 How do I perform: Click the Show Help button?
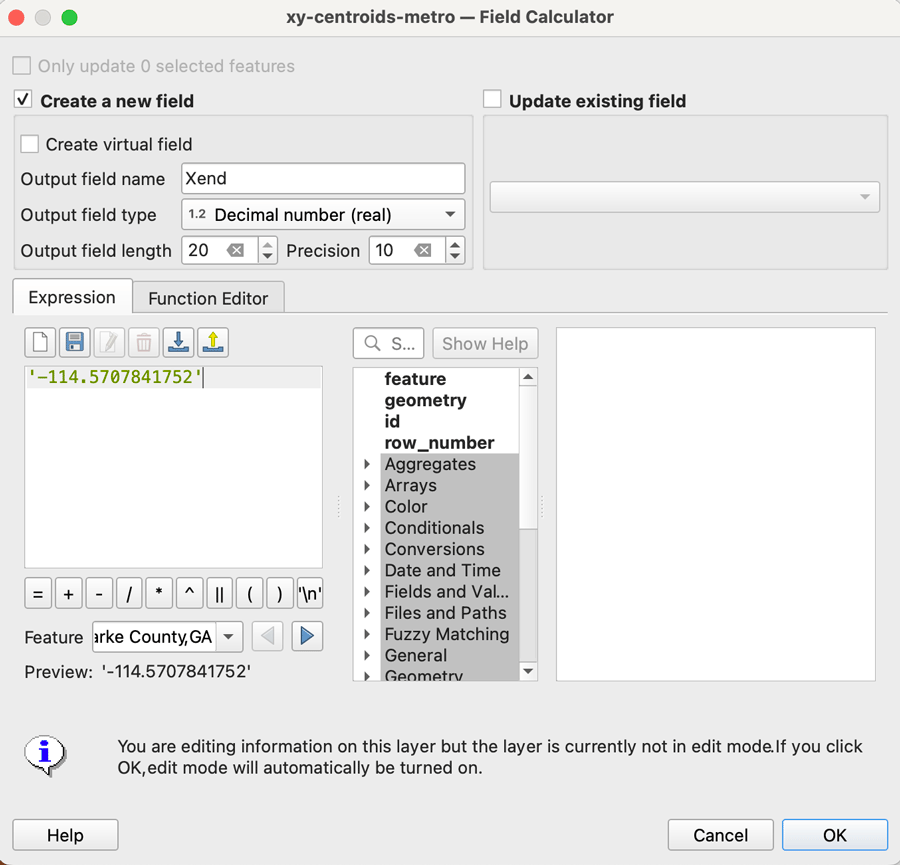point(485,343)
